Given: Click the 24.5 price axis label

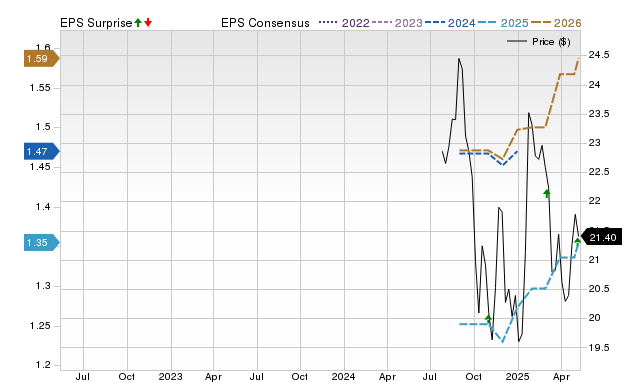Looking at the screenshot, I should 599,55.
